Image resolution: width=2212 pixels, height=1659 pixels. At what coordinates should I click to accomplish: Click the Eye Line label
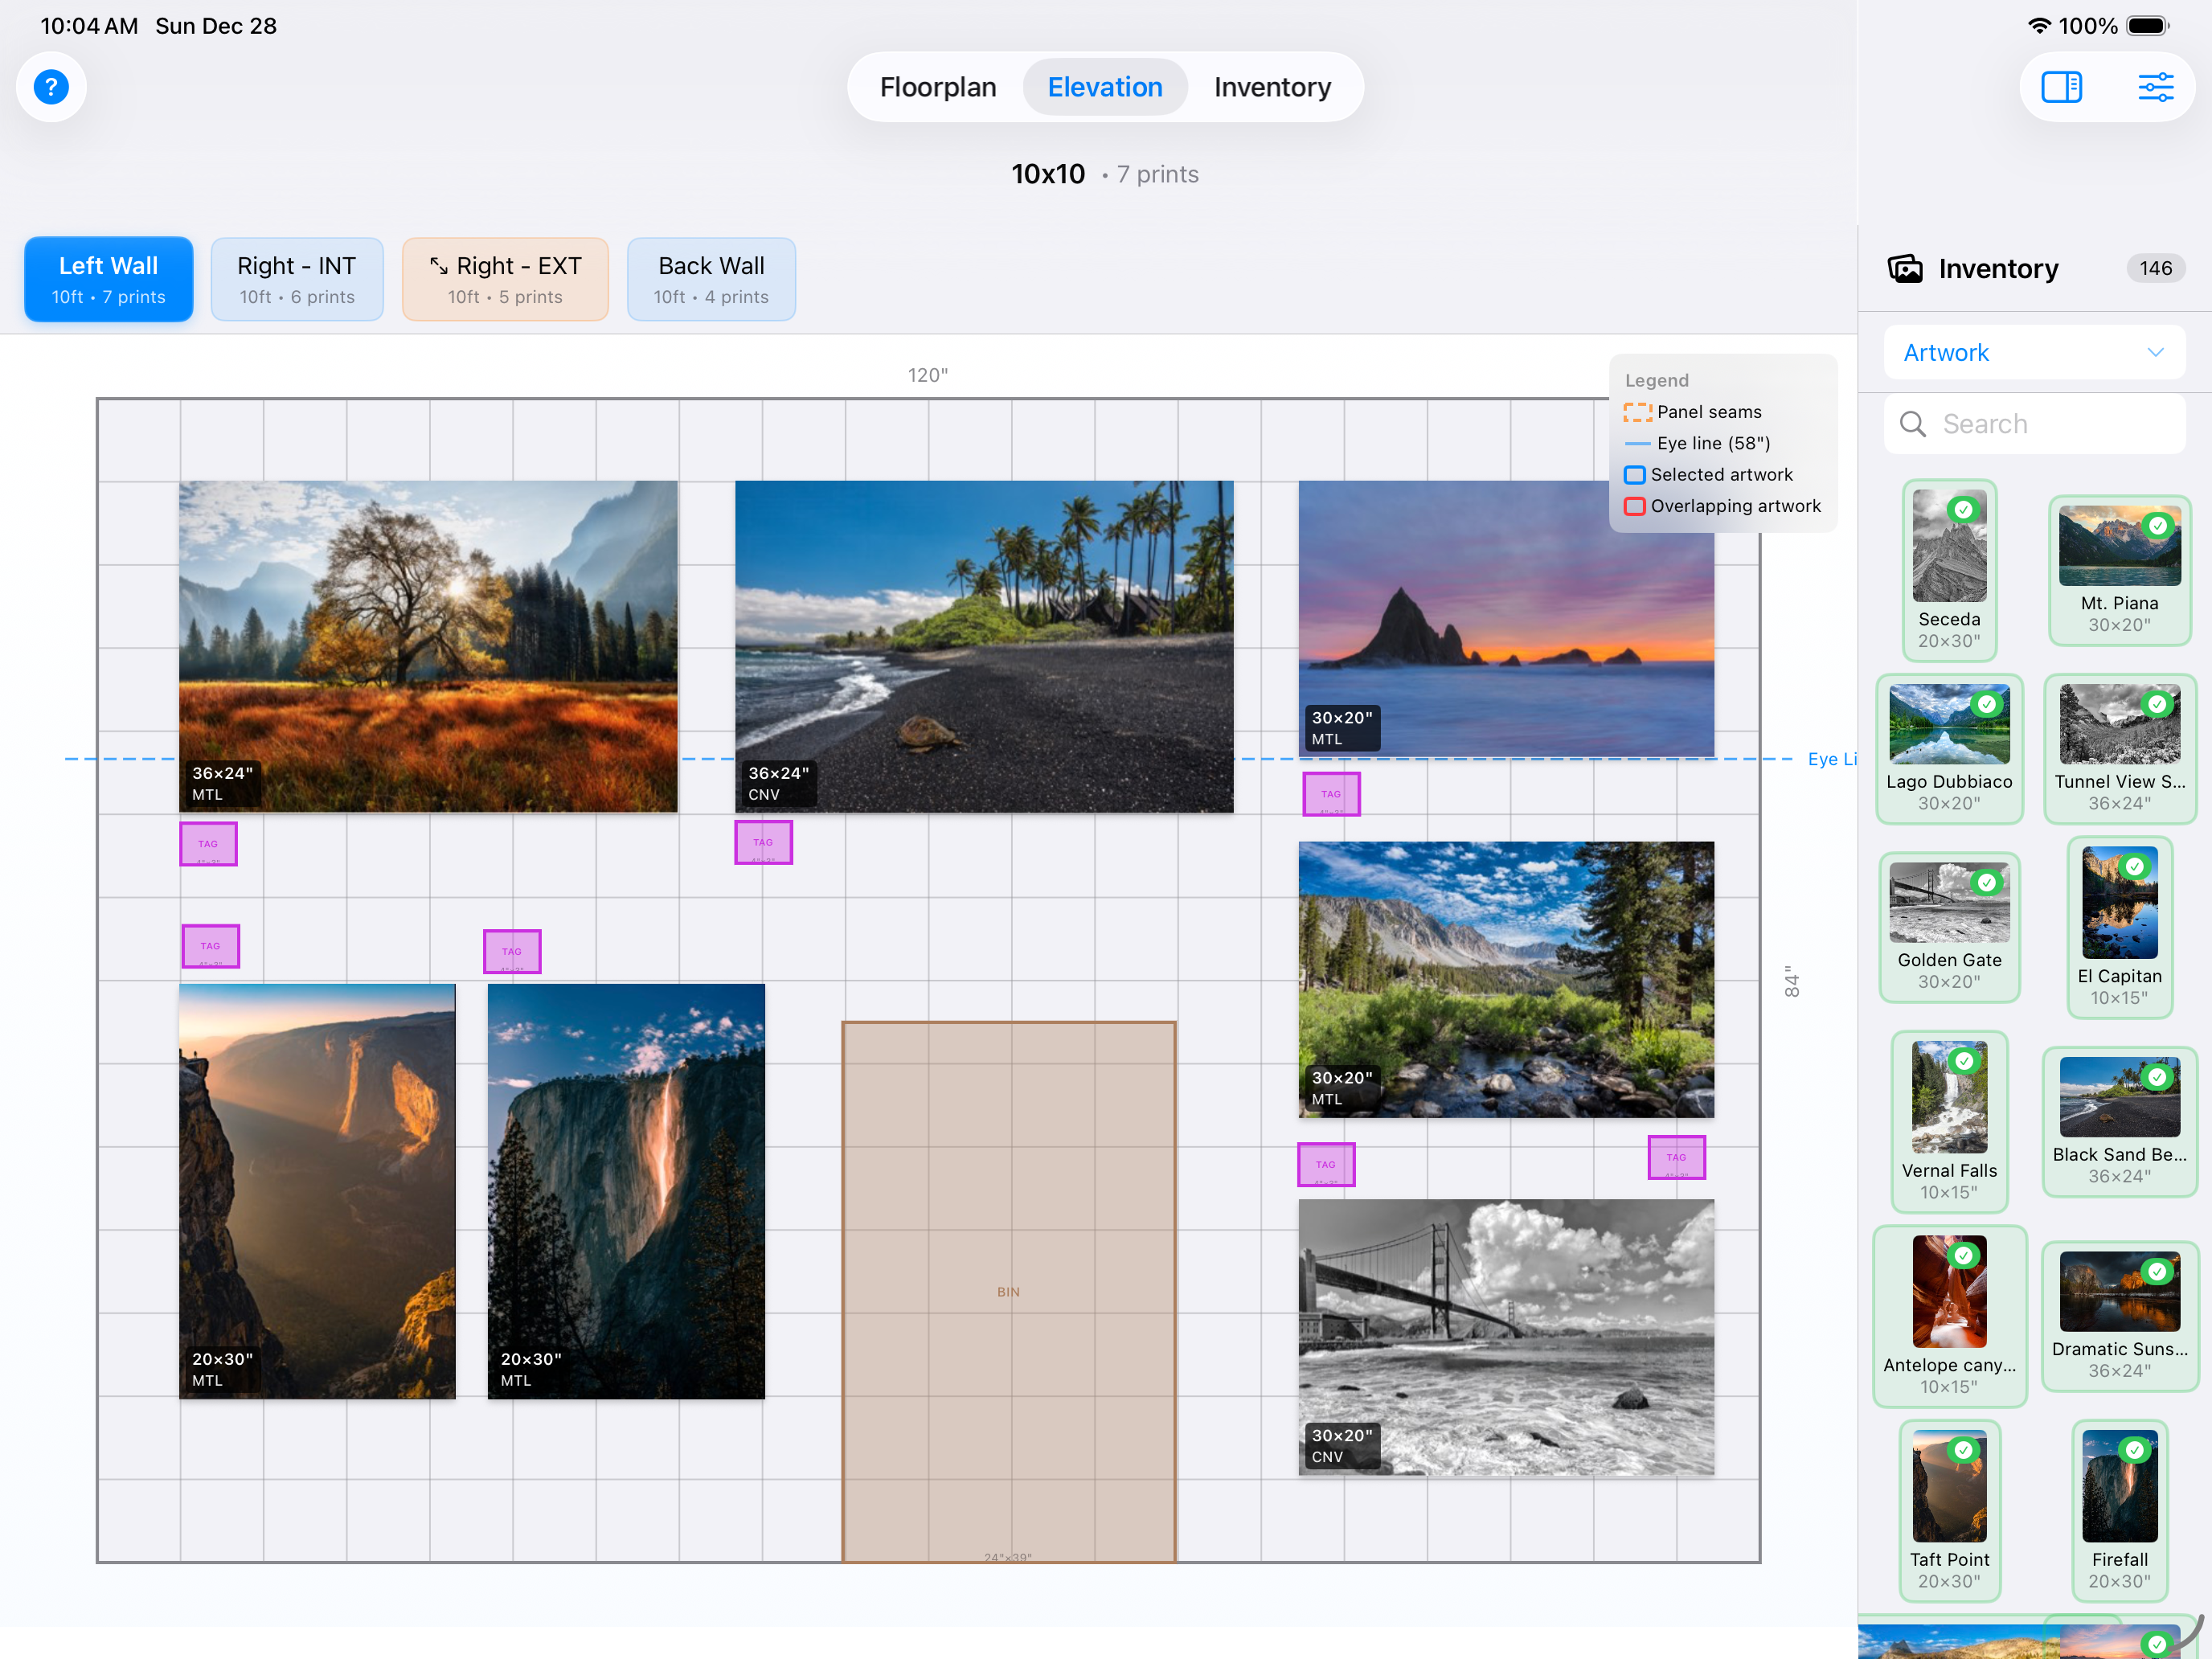[x=1830, y=759]
